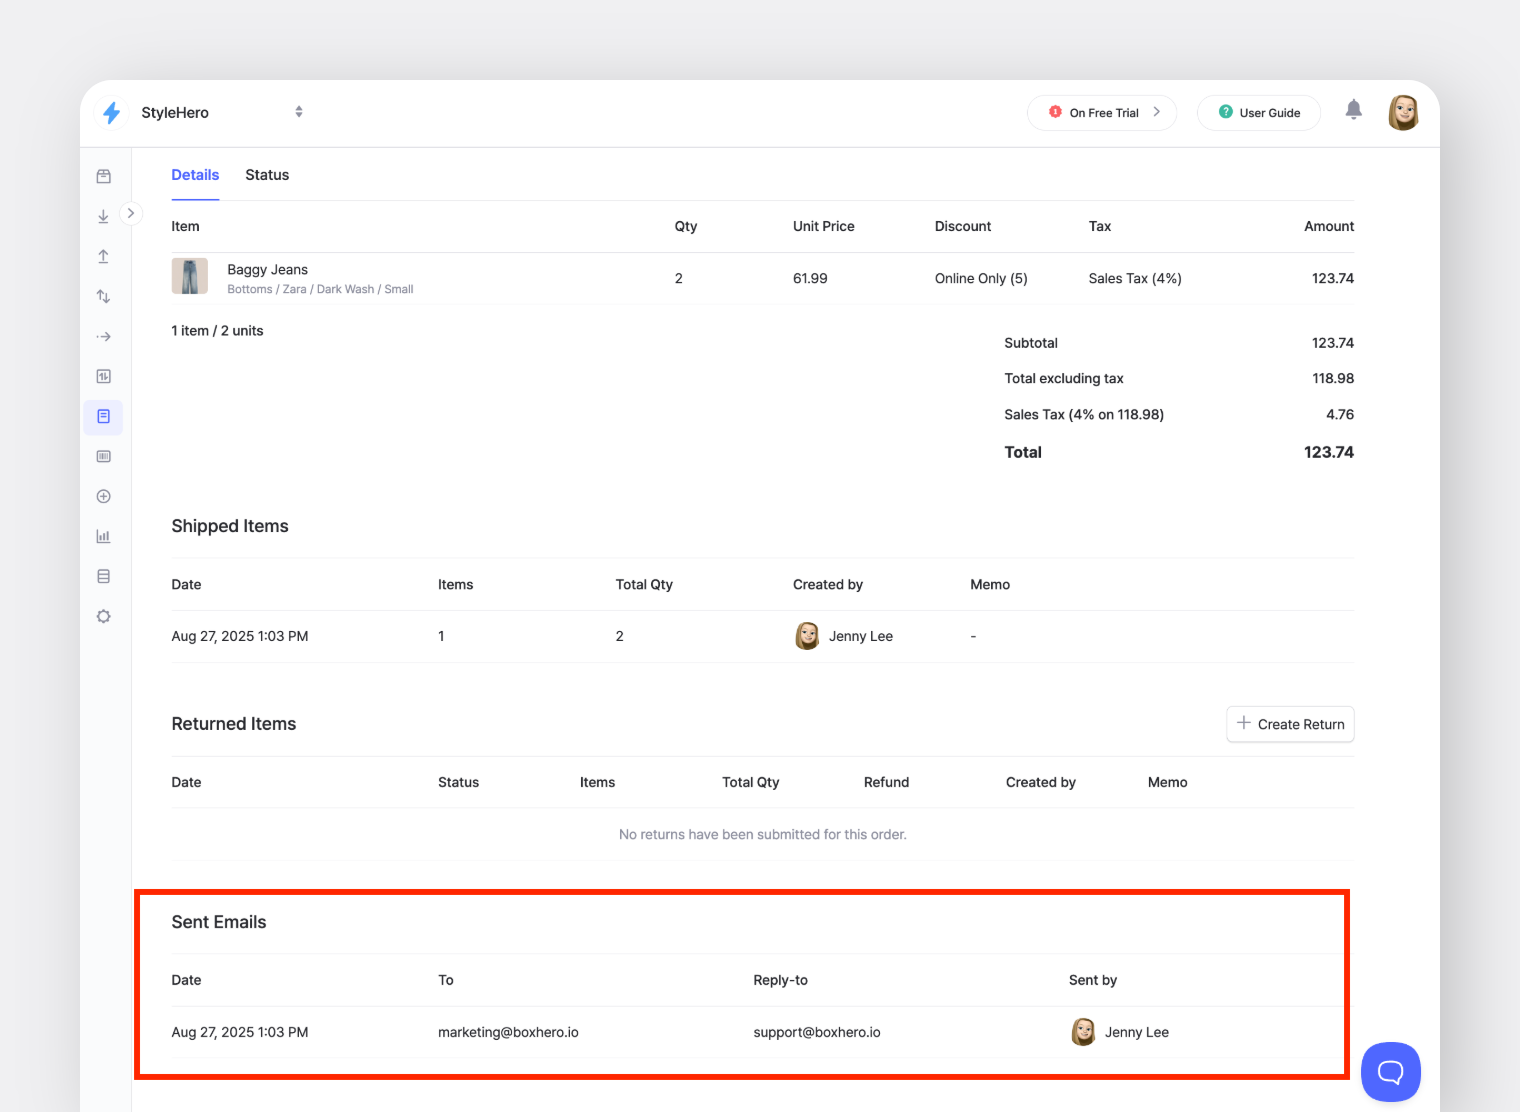Viewport: 1520px width, 1112px height.
Task: Open the User Guide
Action: (x=1258, y=112)
